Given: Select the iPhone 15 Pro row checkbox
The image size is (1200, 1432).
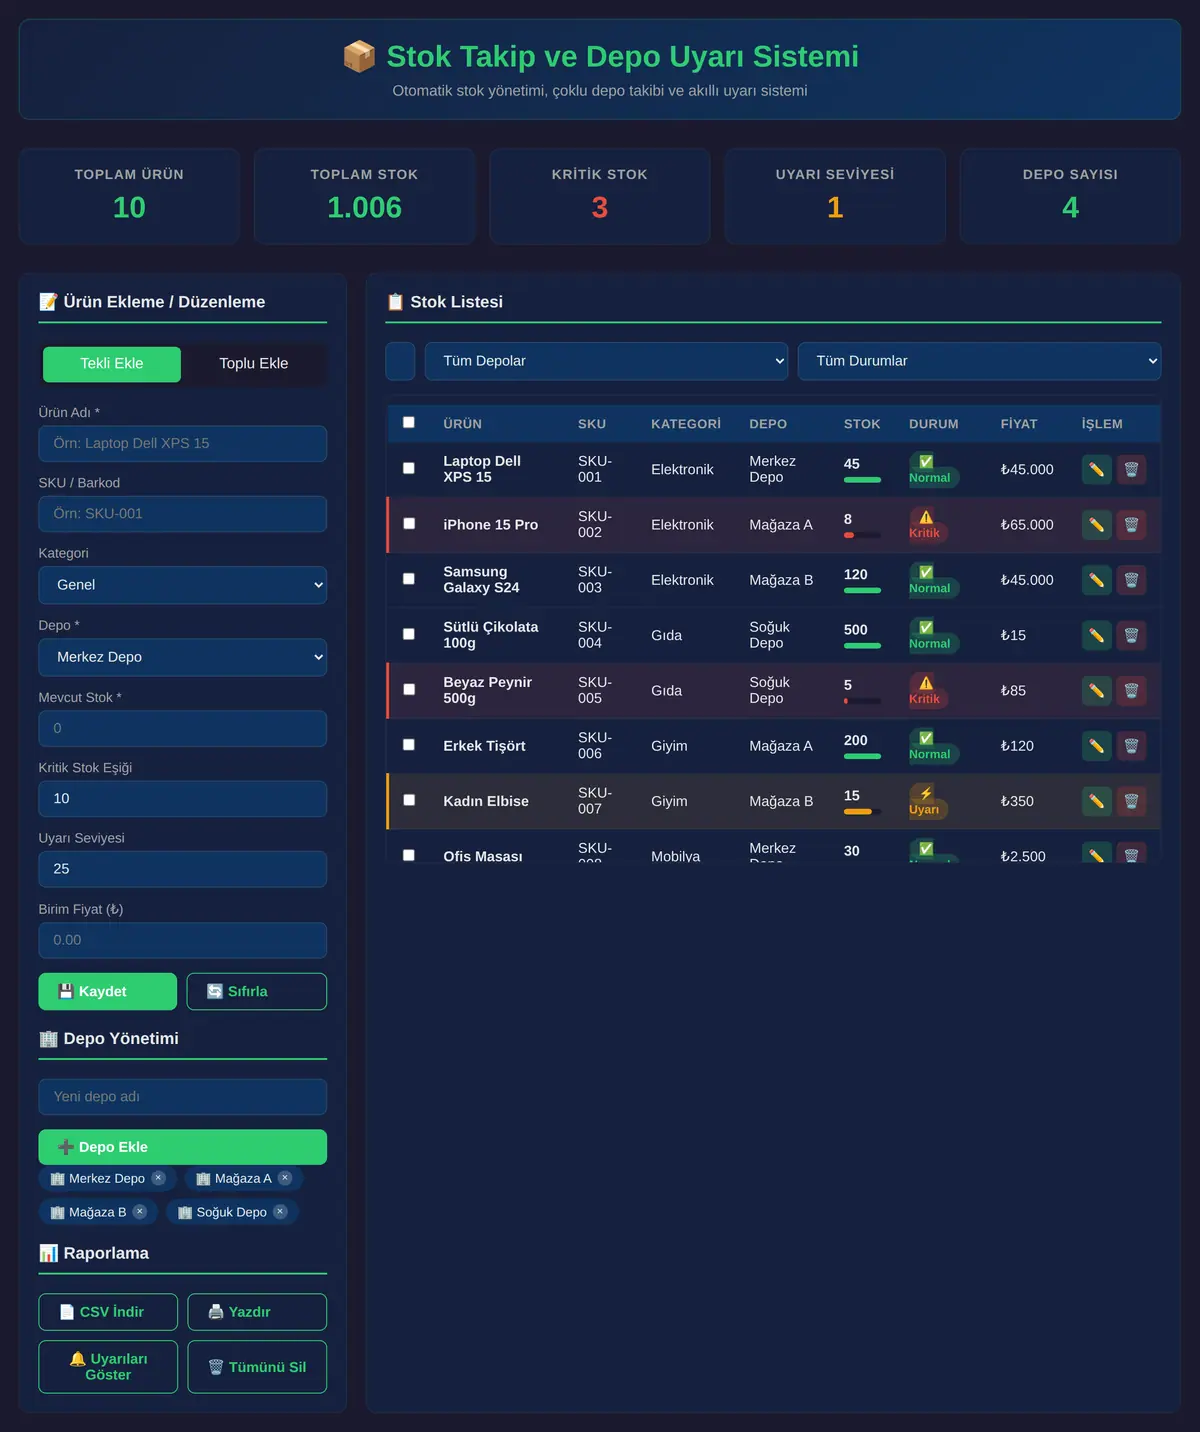Looking at the screenshot, I should click(409, 523).
